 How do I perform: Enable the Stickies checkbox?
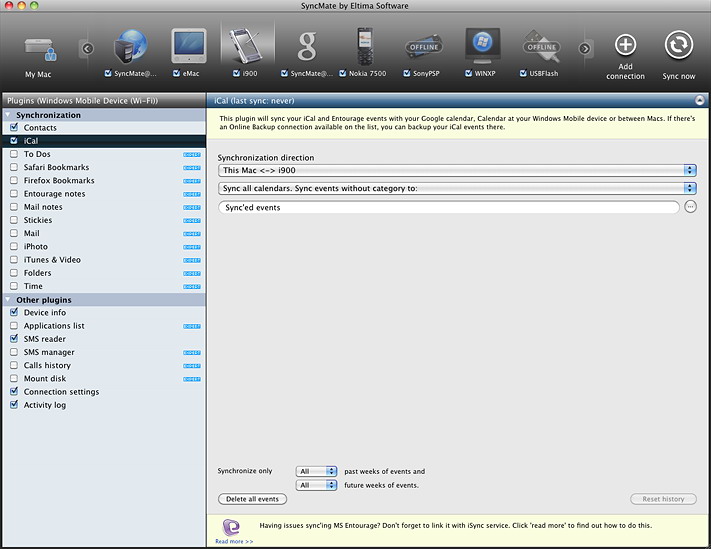pyautogui.click(x=14, y=220)
